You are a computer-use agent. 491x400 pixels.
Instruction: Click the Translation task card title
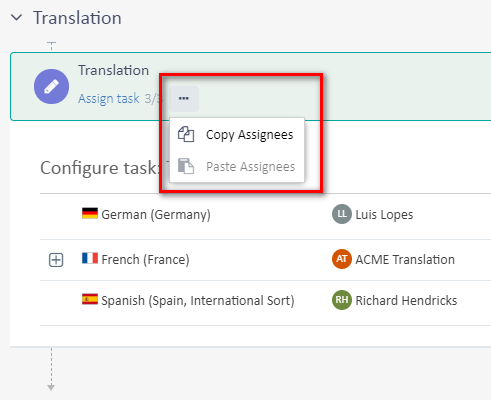(113, 70)
